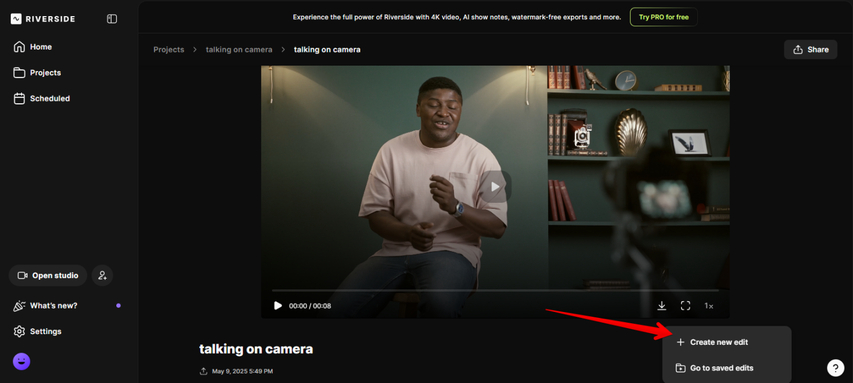Screen dimensions: 853x383
Task: Click the Share button
Action: (x=811, y=50)
